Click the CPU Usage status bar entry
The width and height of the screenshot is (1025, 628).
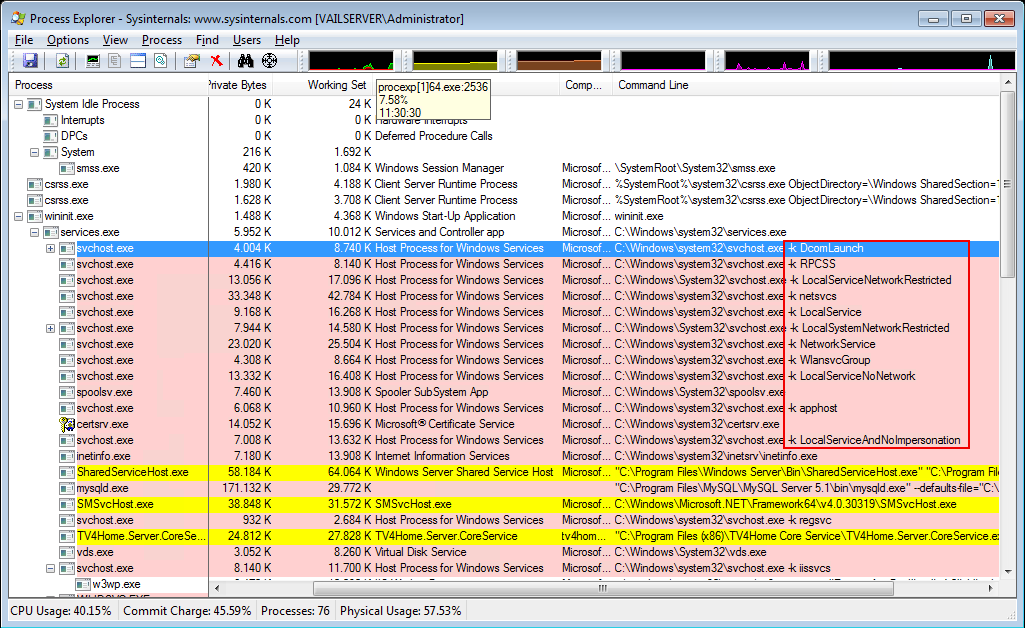[61, 611]
